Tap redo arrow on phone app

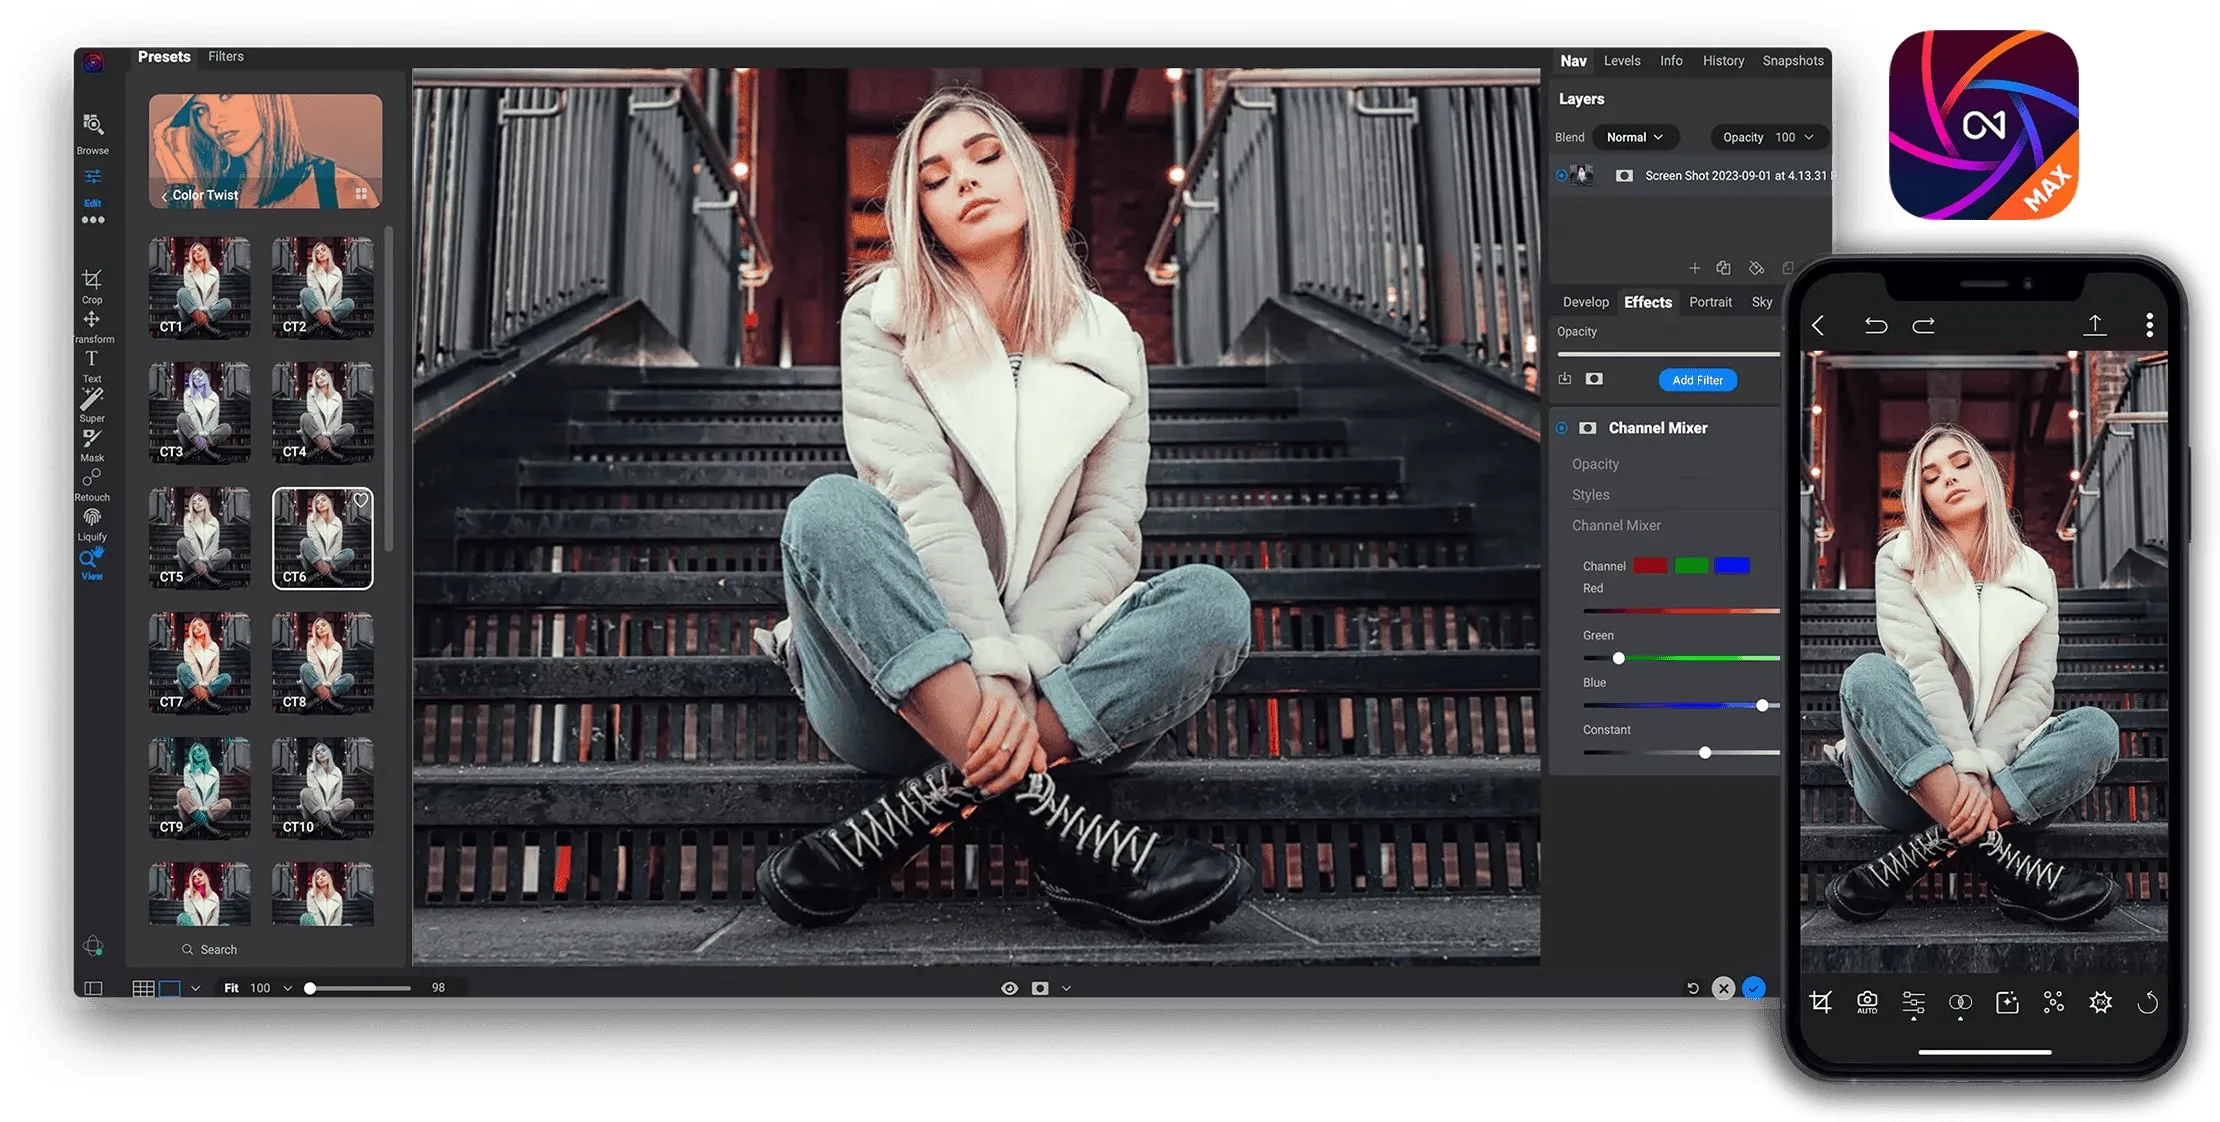1924,325
